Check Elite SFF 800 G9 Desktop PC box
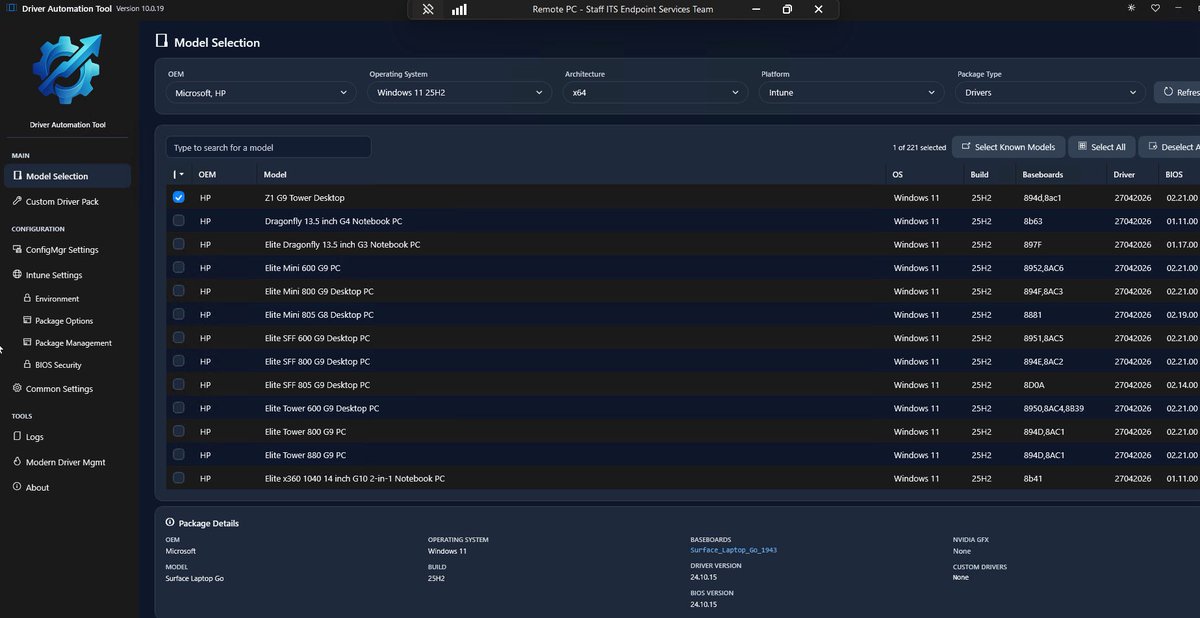The image size is (1200, 618). (178, 361)
